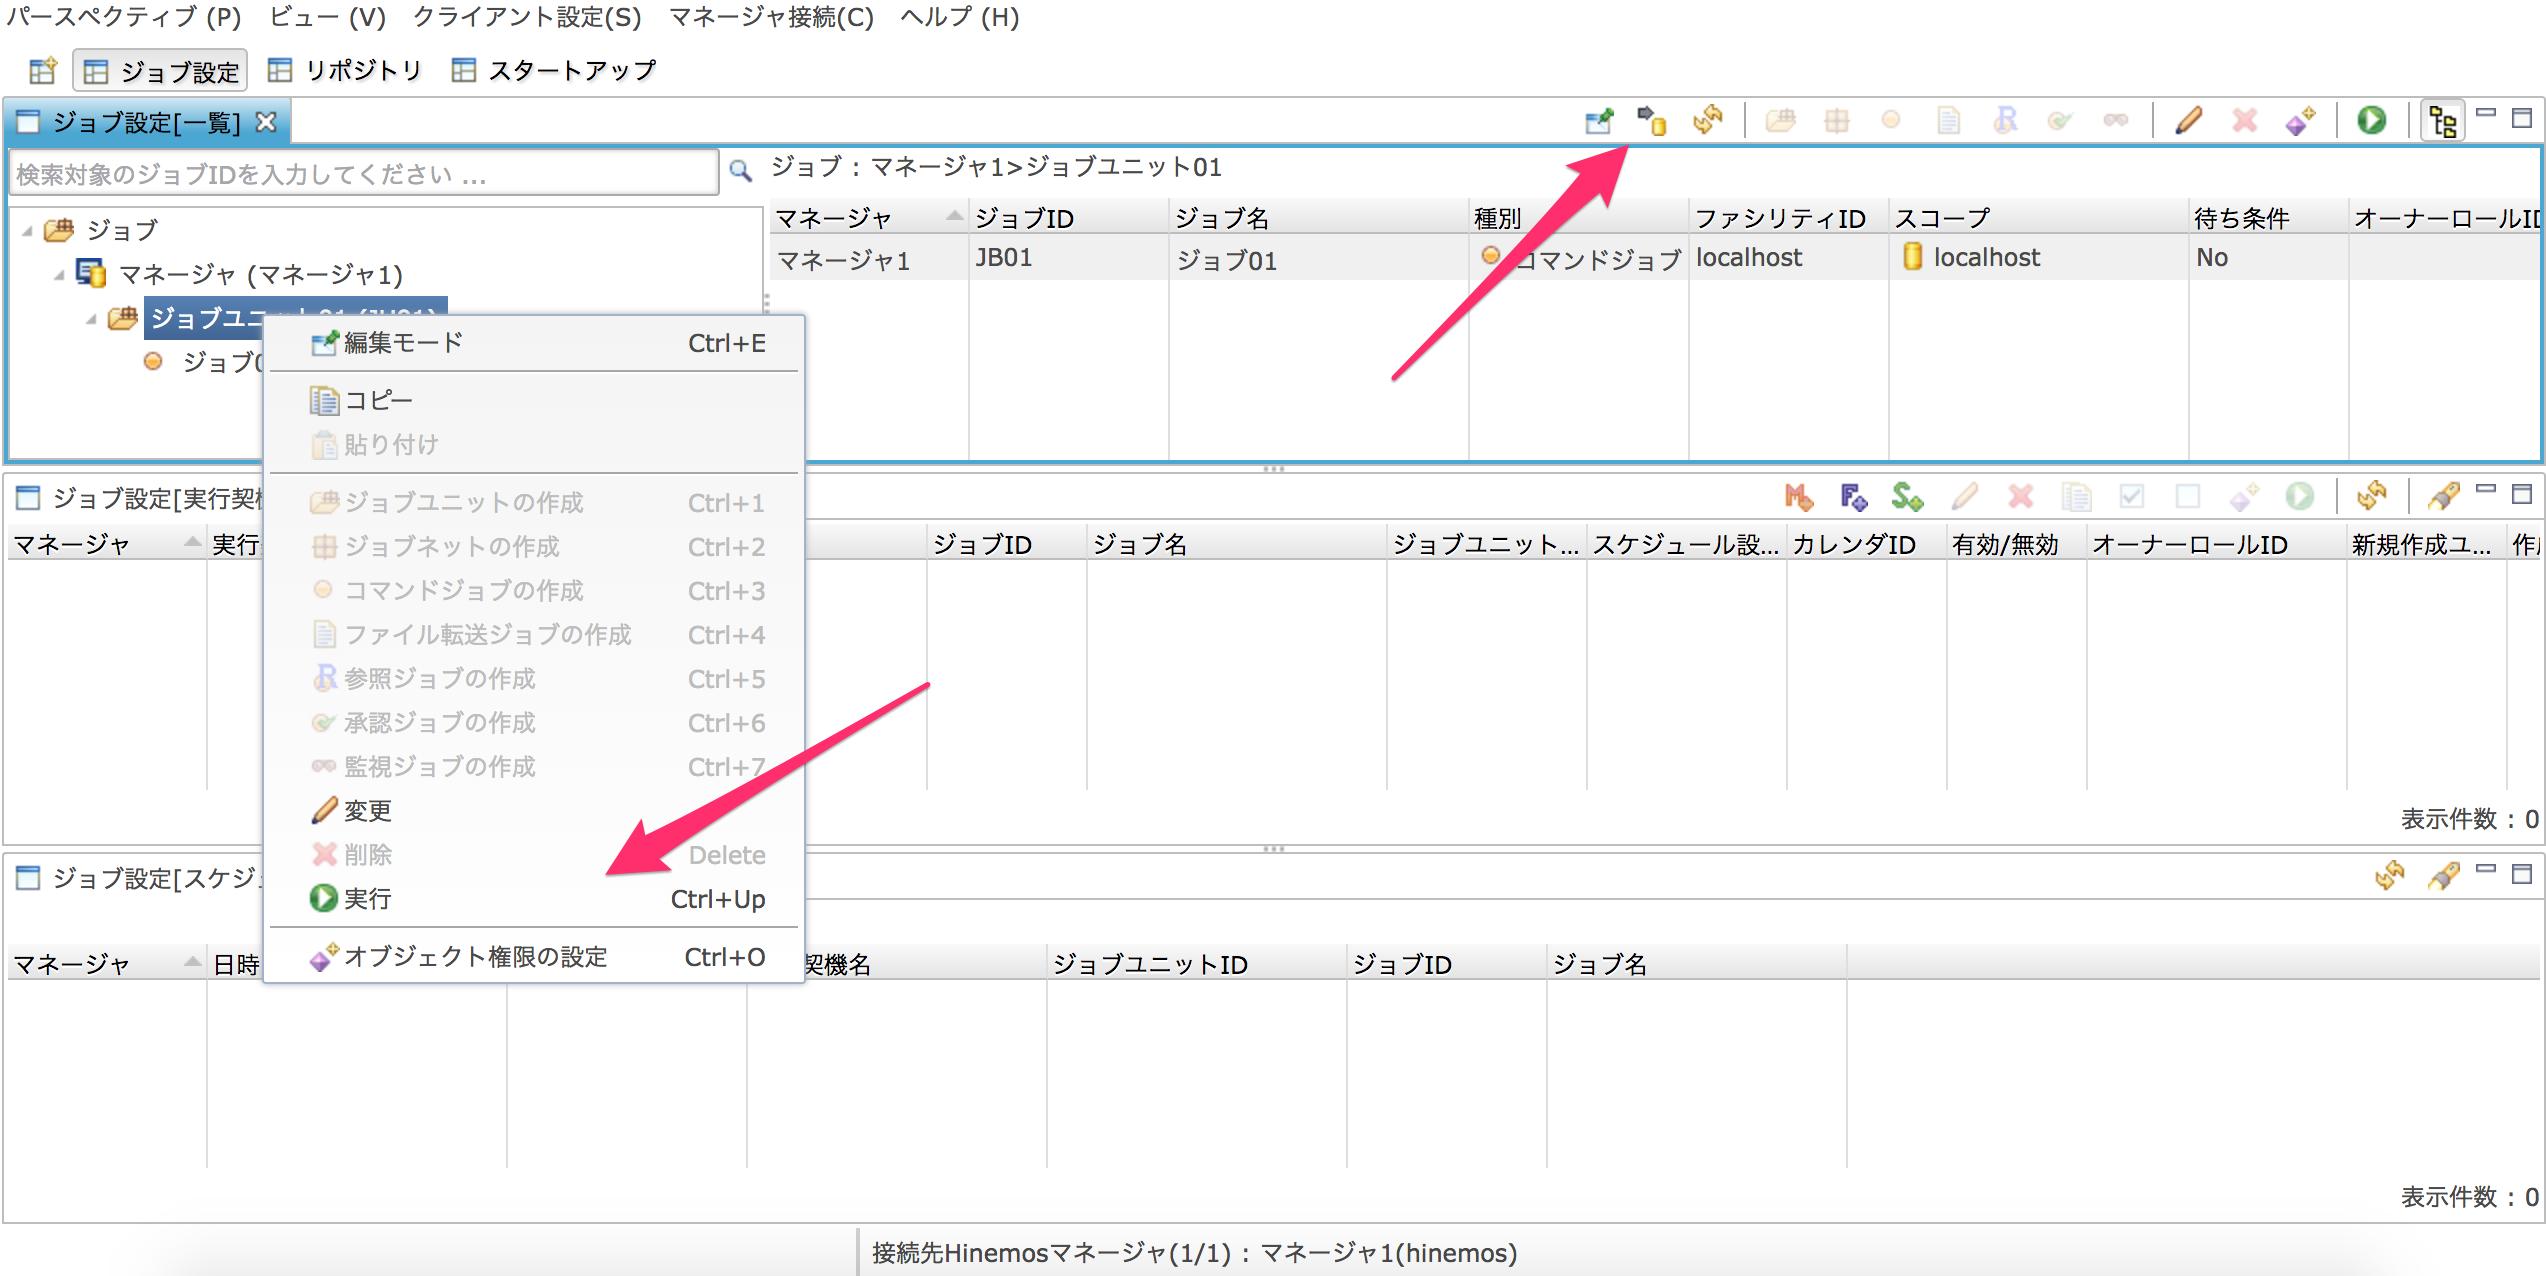Click the edit mode toolbar icon
2546x1276 pixels.
pos(1599,121)
